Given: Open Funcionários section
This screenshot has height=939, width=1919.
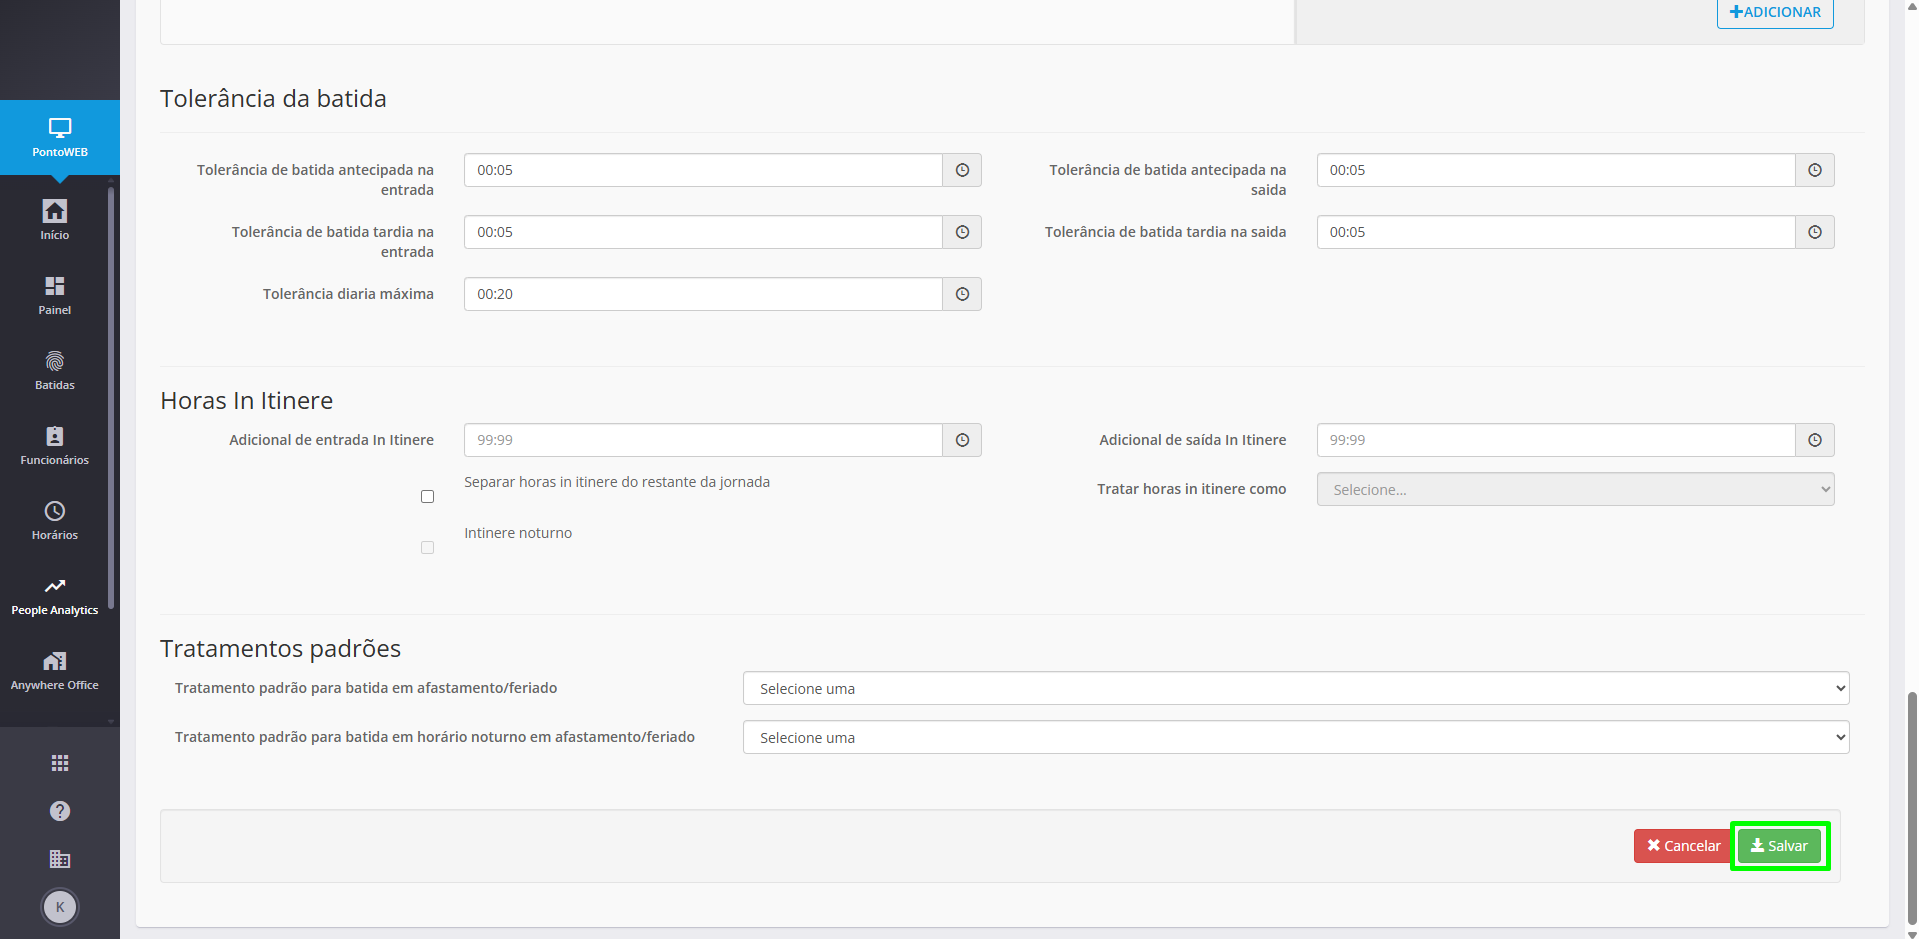Looking at the screenshot, I should 55,445.
